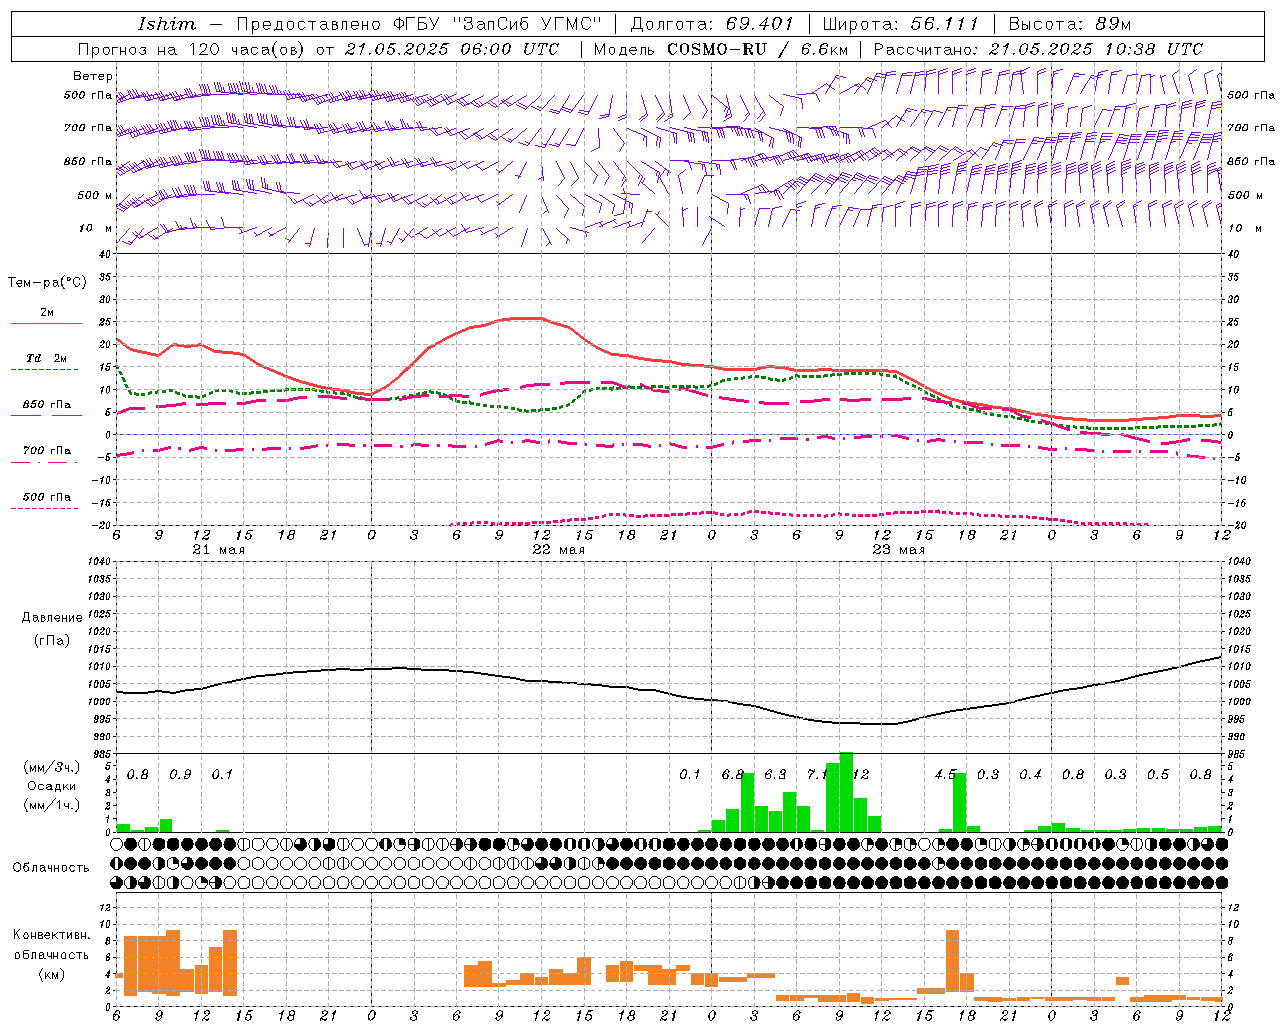Click the "21 мая" date label
Image resolution: width=1280 pixels, height=1024 pixels.
pos(219,550)
